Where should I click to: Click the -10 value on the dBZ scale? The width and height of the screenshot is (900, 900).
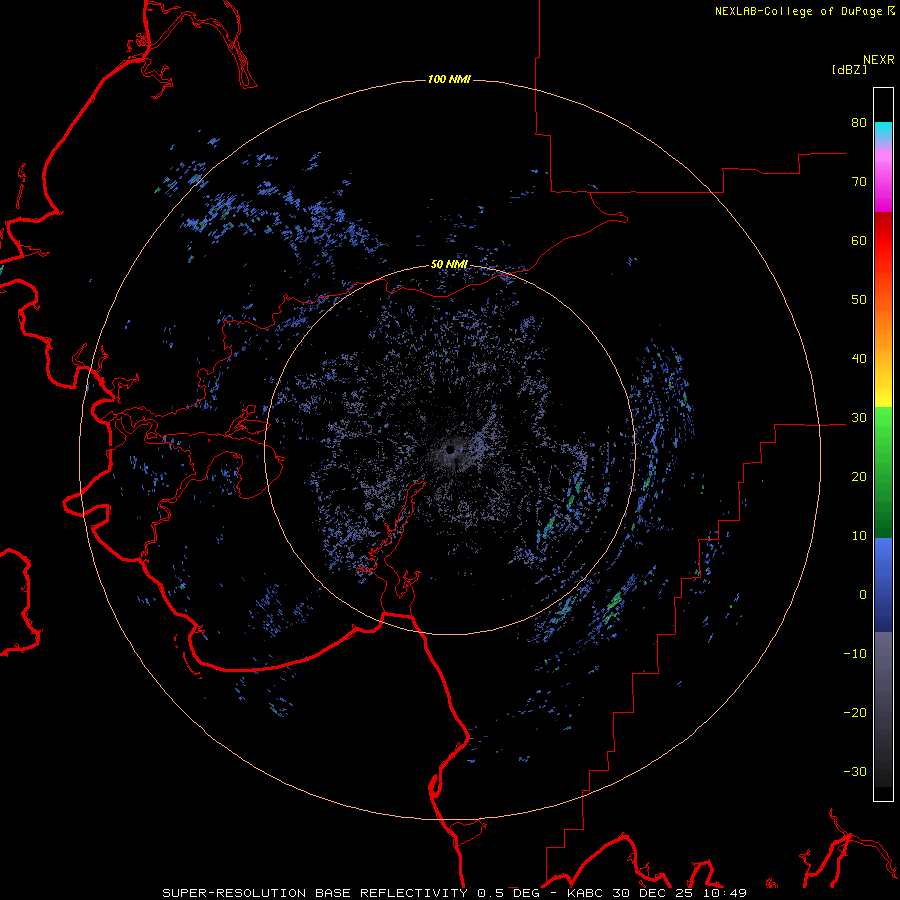click(855, 654)
